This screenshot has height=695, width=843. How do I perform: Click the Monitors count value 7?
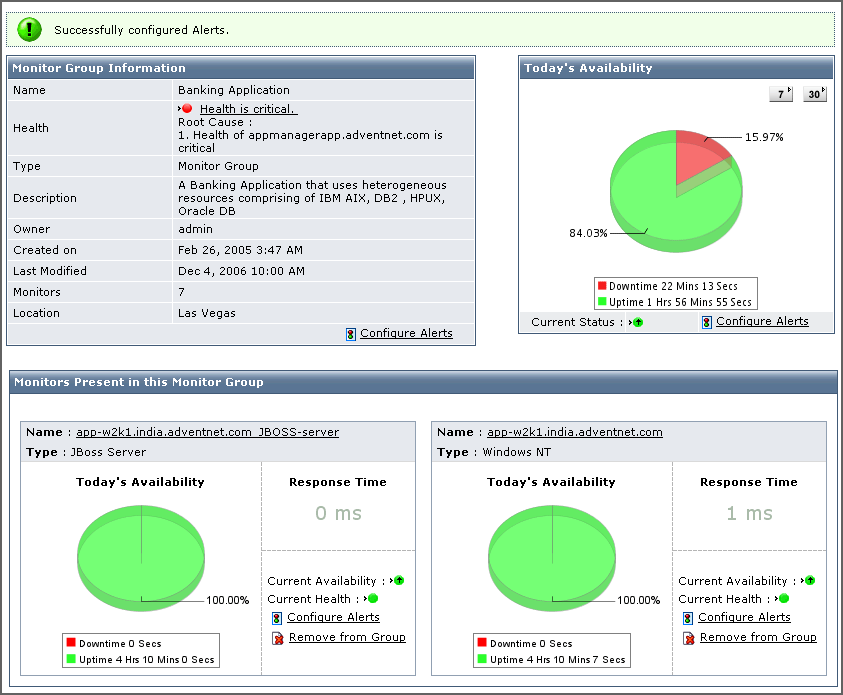pos(182,292)
